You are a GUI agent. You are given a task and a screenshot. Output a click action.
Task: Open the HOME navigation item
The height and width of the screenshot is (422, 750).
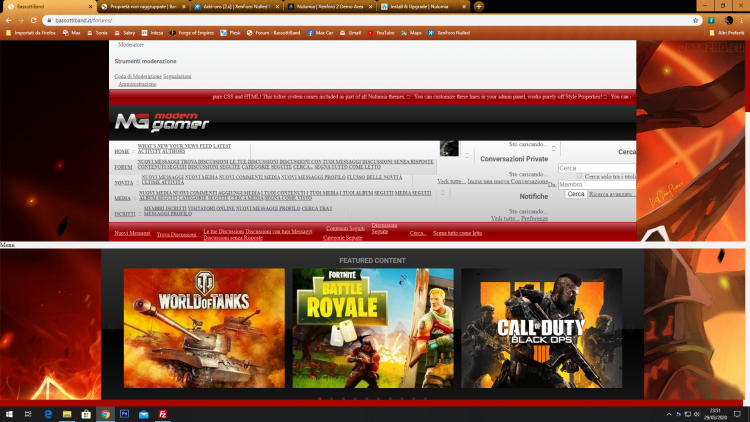pos(122,151)
